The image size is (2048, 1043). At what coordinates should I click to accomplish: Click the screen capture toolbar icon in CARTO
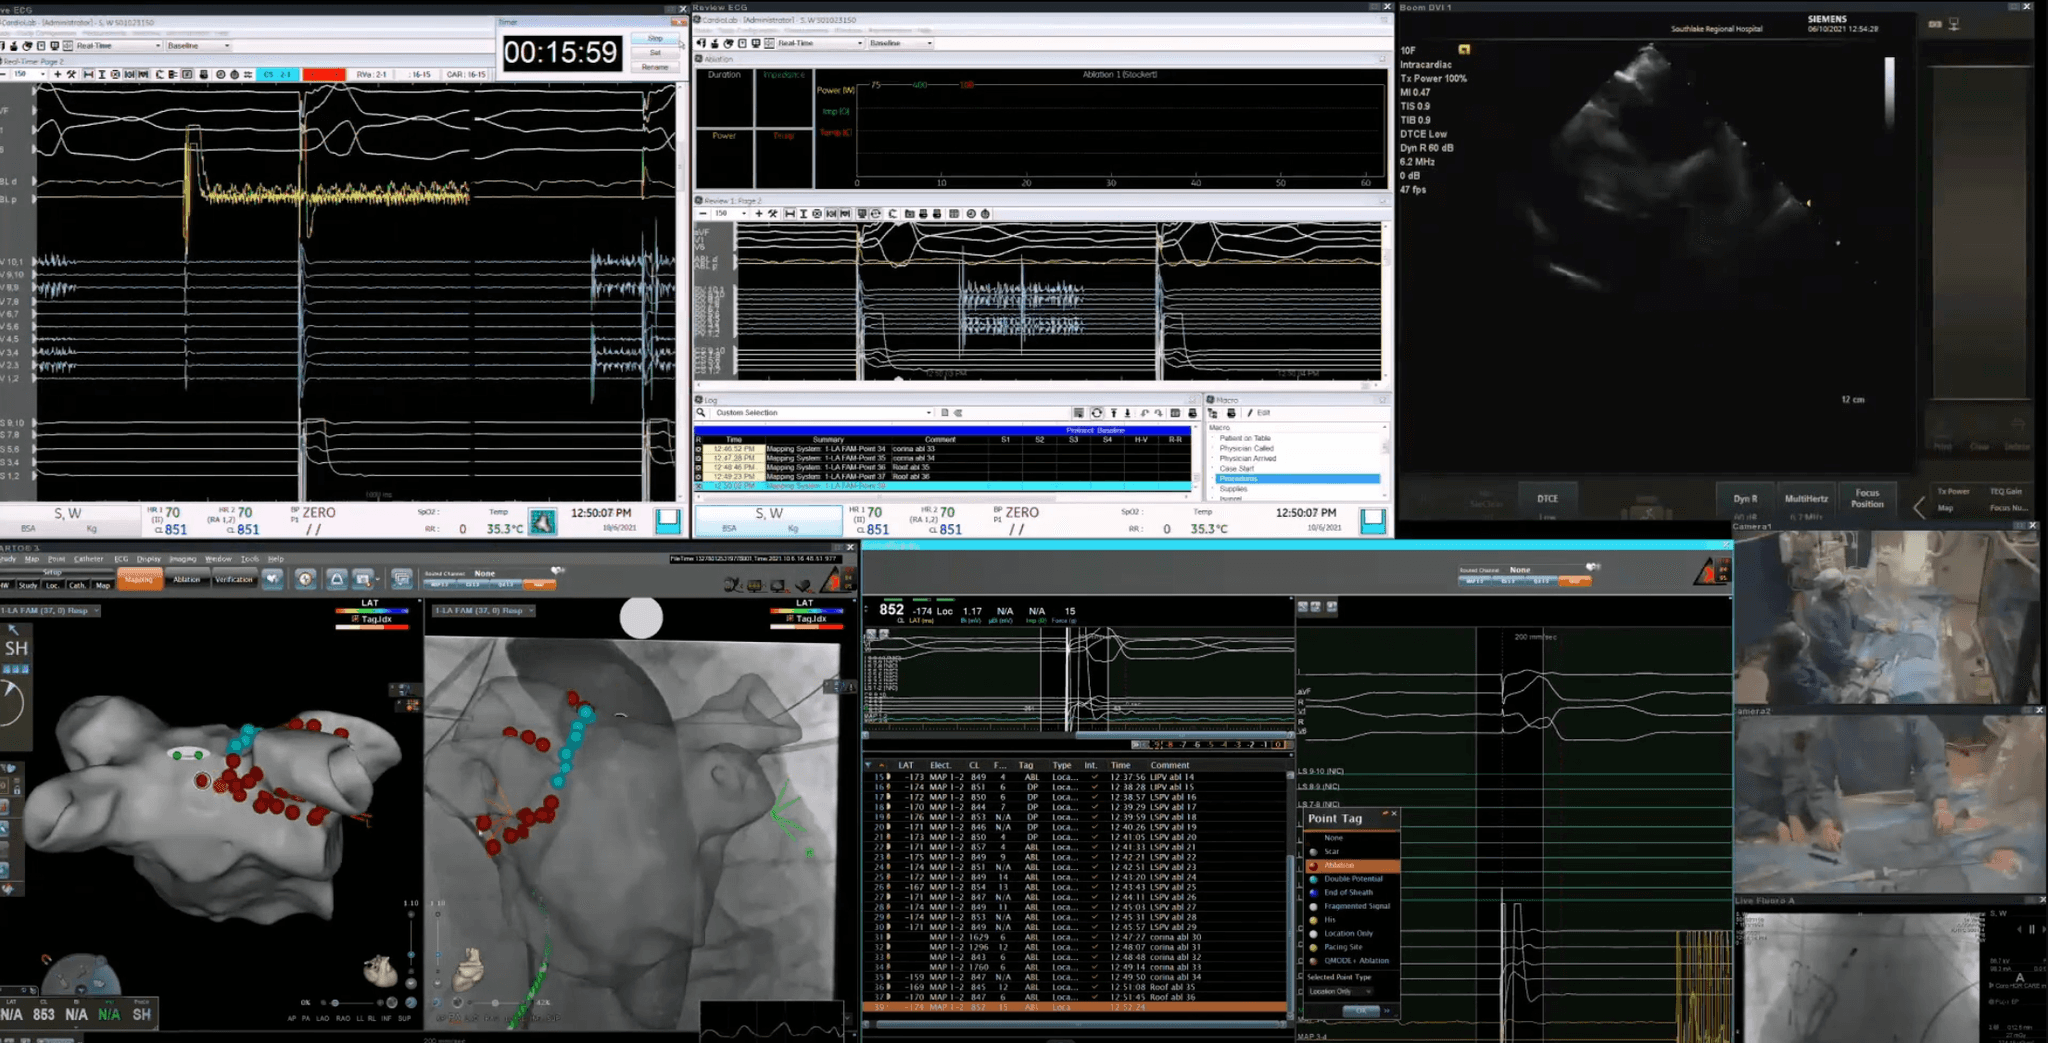(364, 579)
